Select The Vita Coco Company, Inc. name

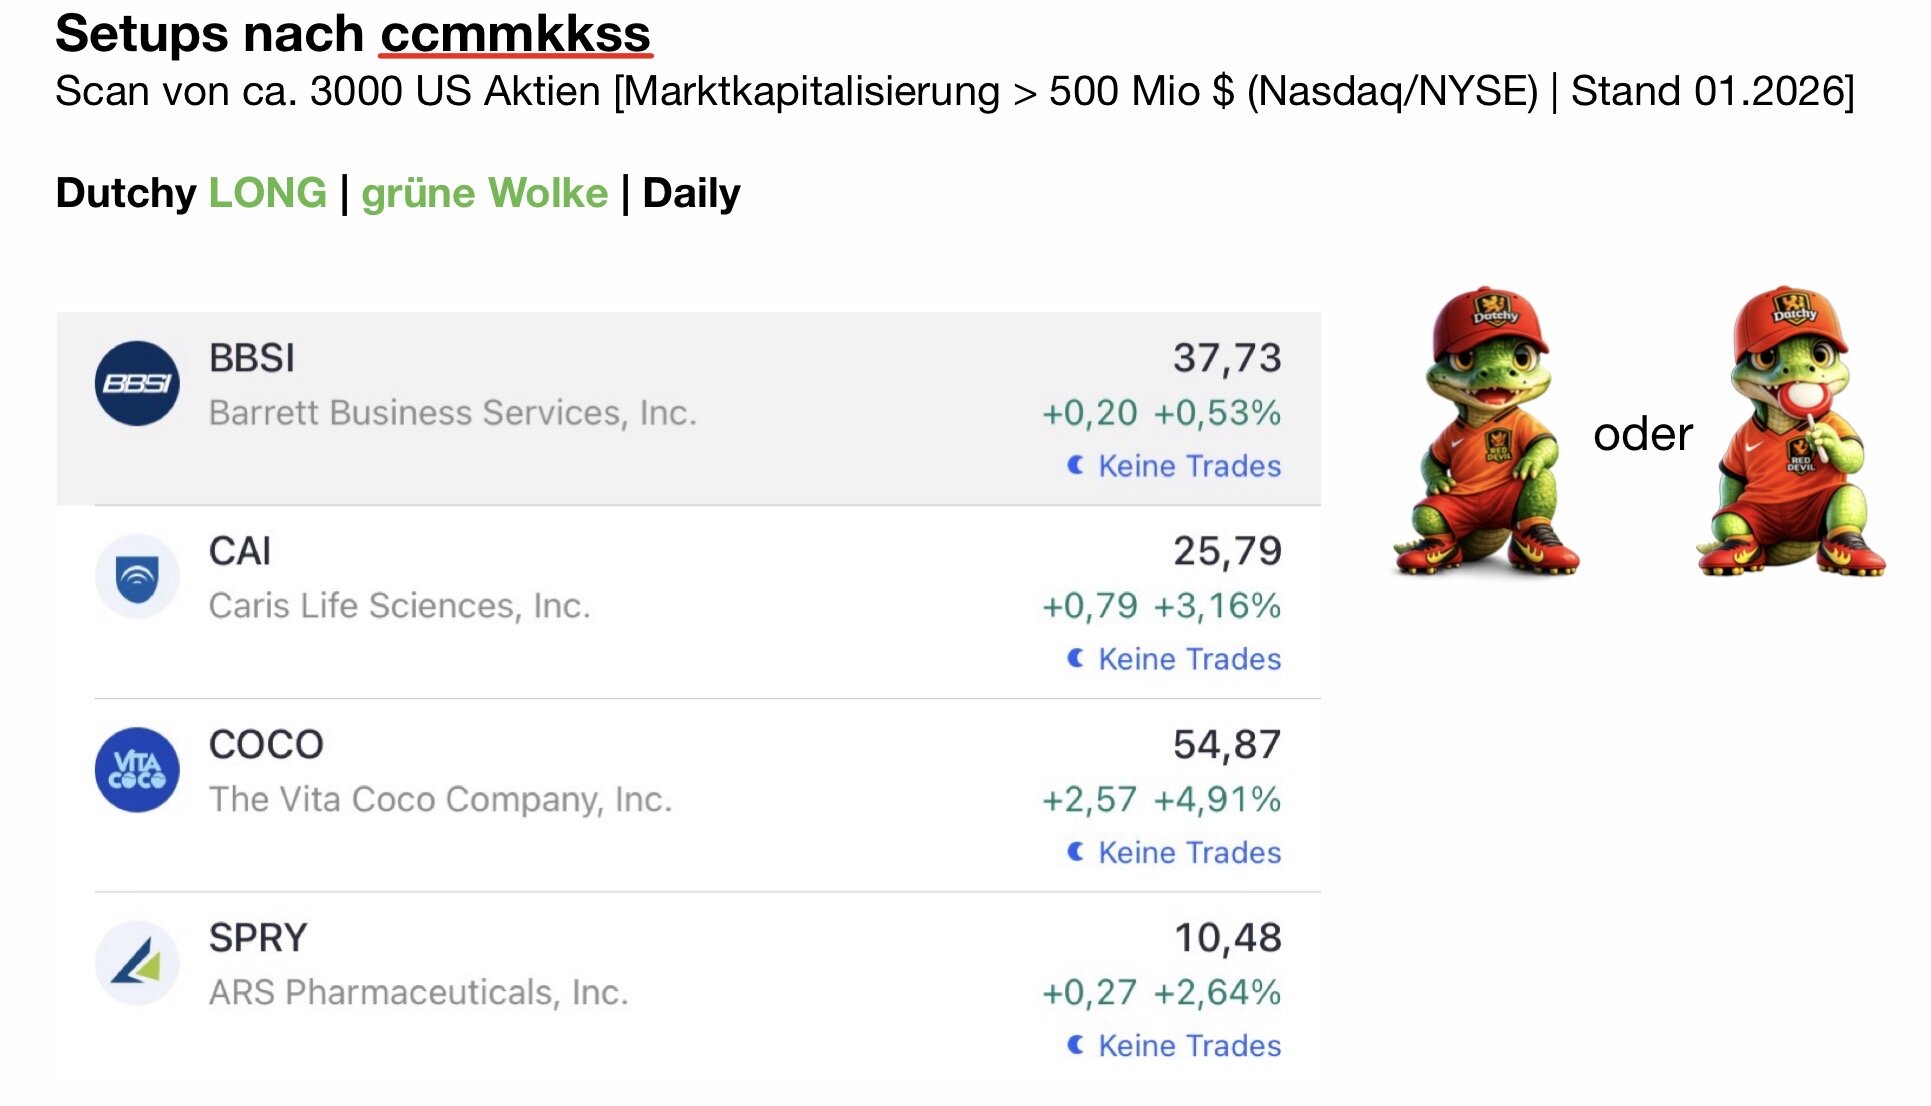coord(440,799)
